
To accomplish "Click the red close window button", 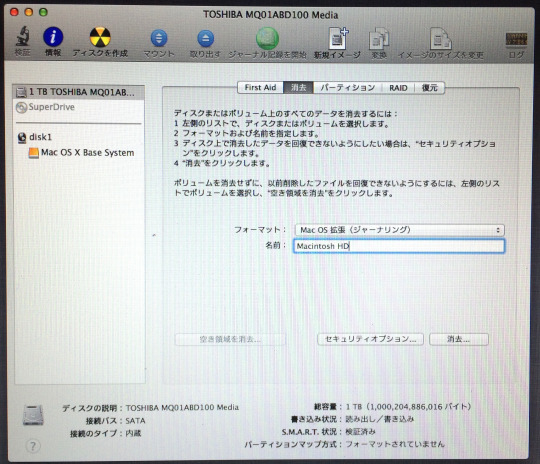I will [x=14, y=12].
